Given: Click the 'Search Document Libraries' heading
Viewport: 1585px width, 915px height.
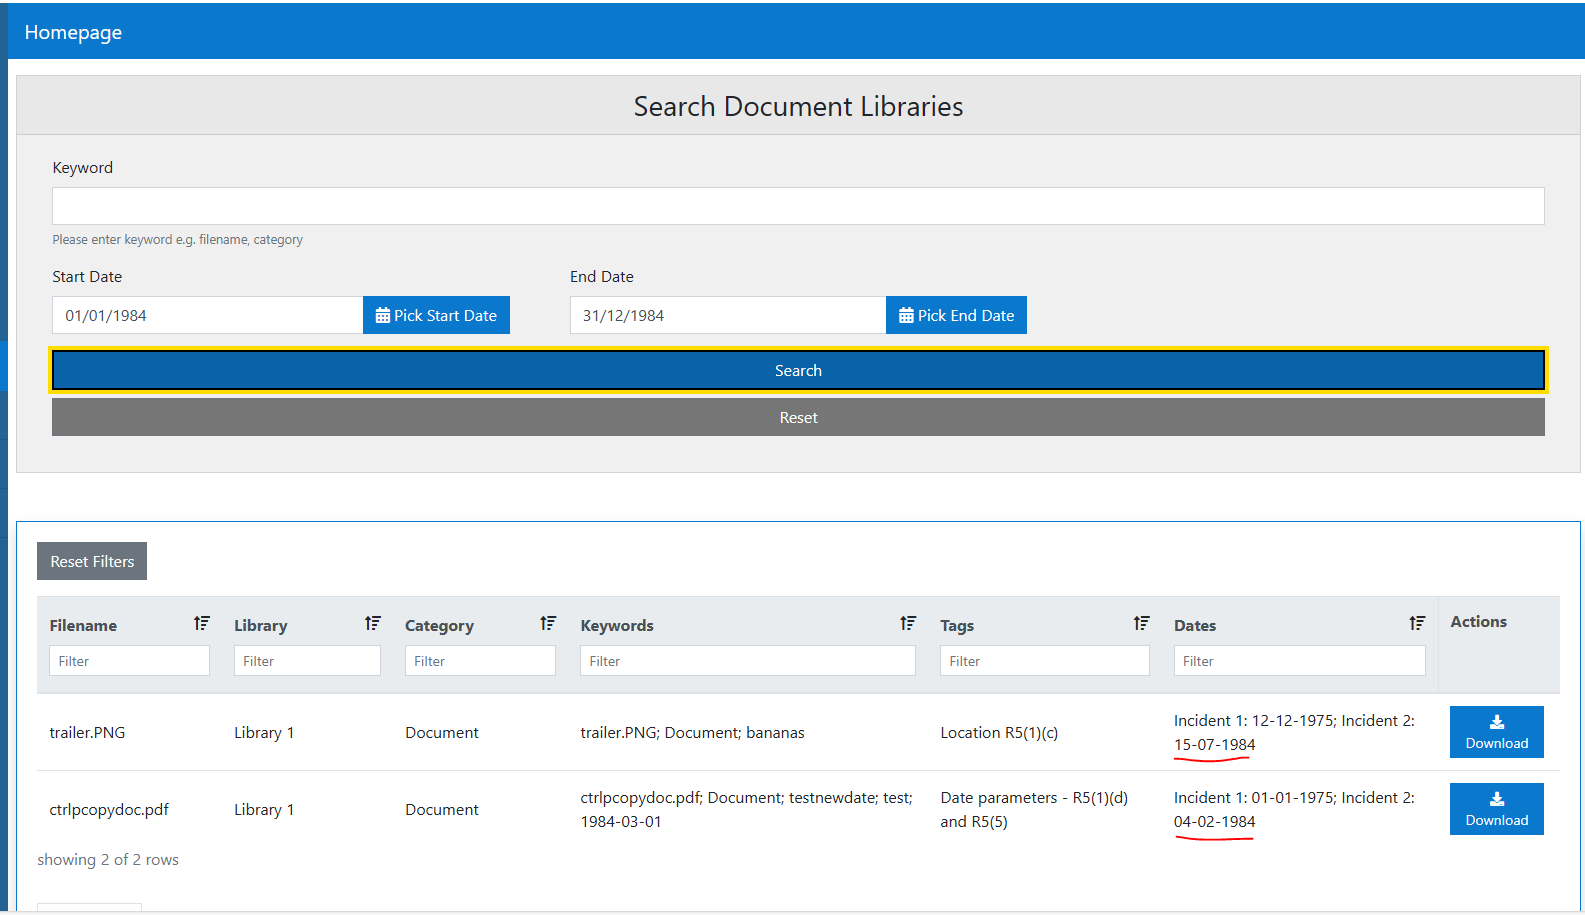Looking at the screenshot, I should click(798, 106).
